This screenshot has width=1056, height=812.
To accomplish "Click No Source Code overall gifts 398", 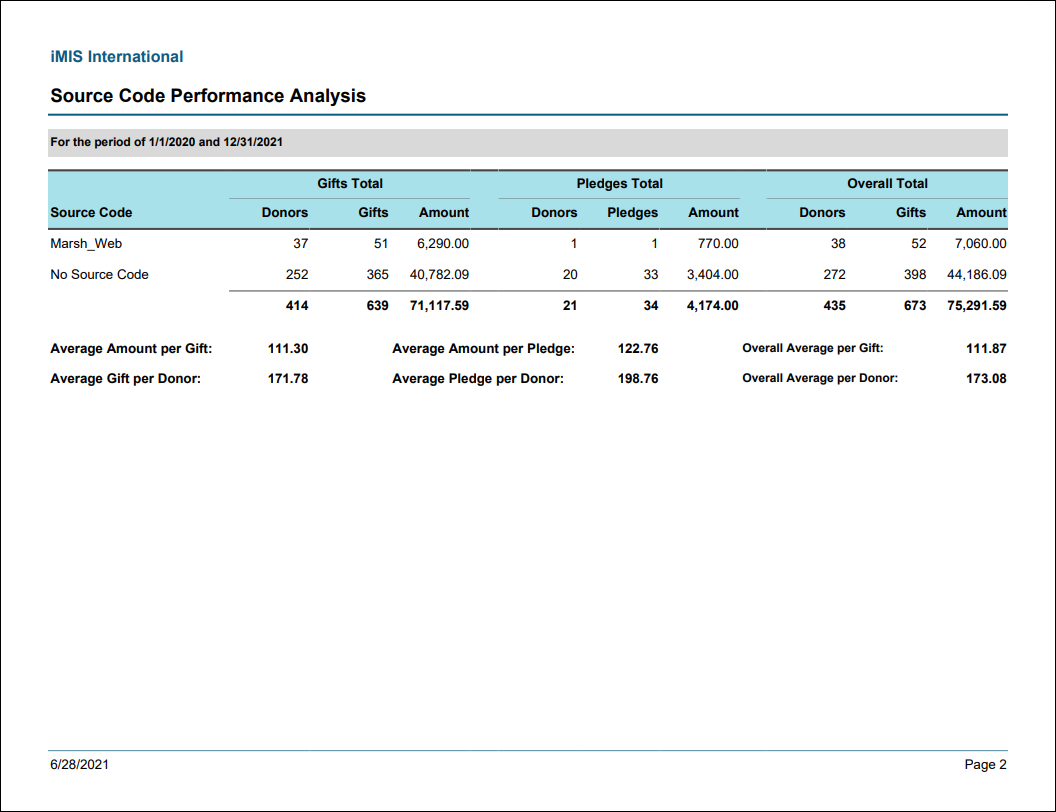I will (915, 274).
